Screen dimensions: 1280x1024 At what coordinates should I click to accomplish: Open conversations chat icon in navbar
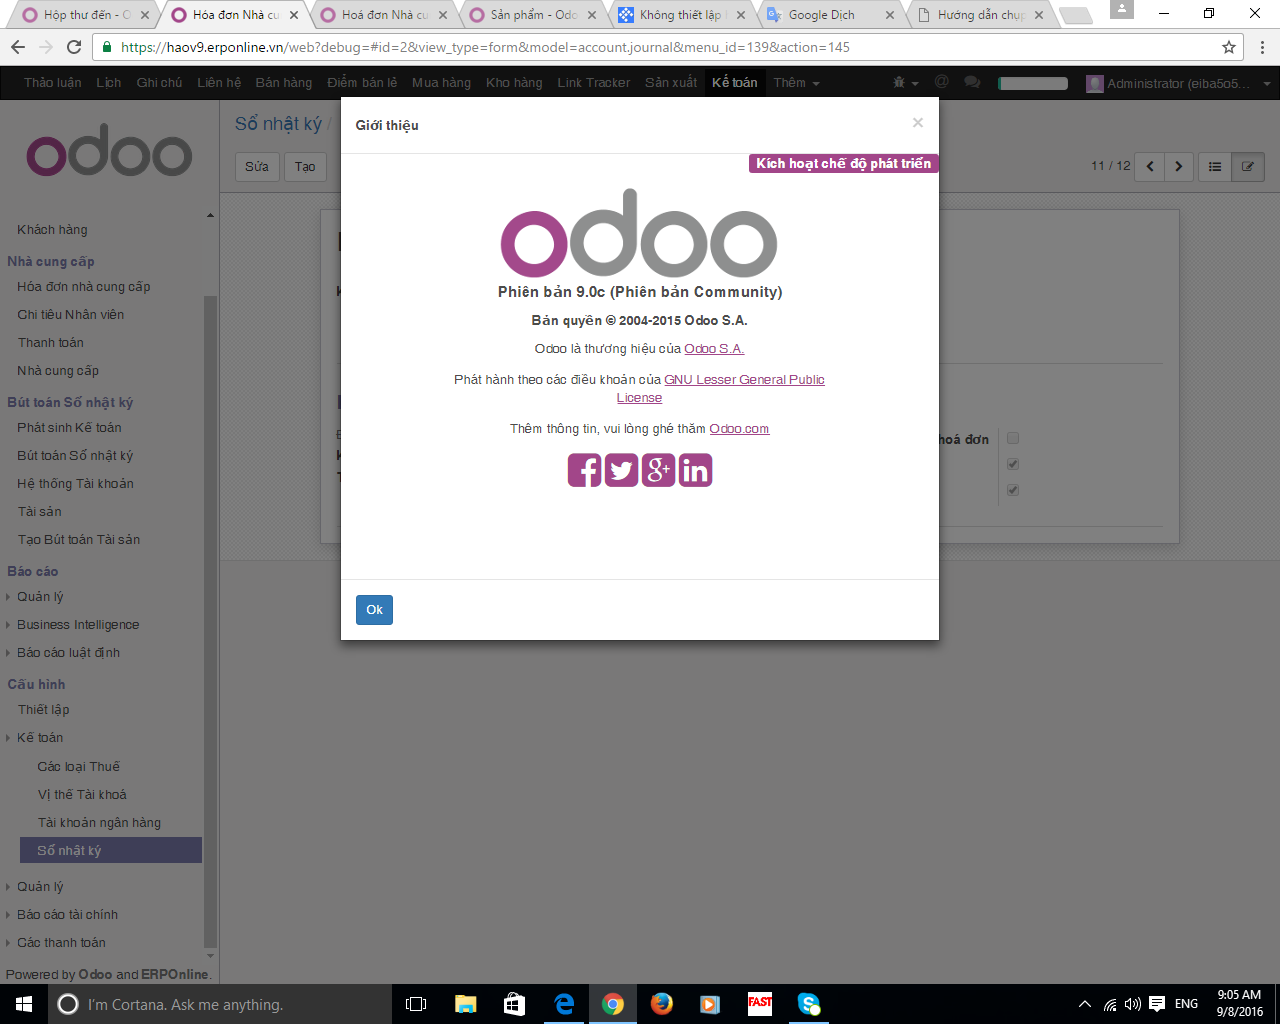click(x=972, y=83)
